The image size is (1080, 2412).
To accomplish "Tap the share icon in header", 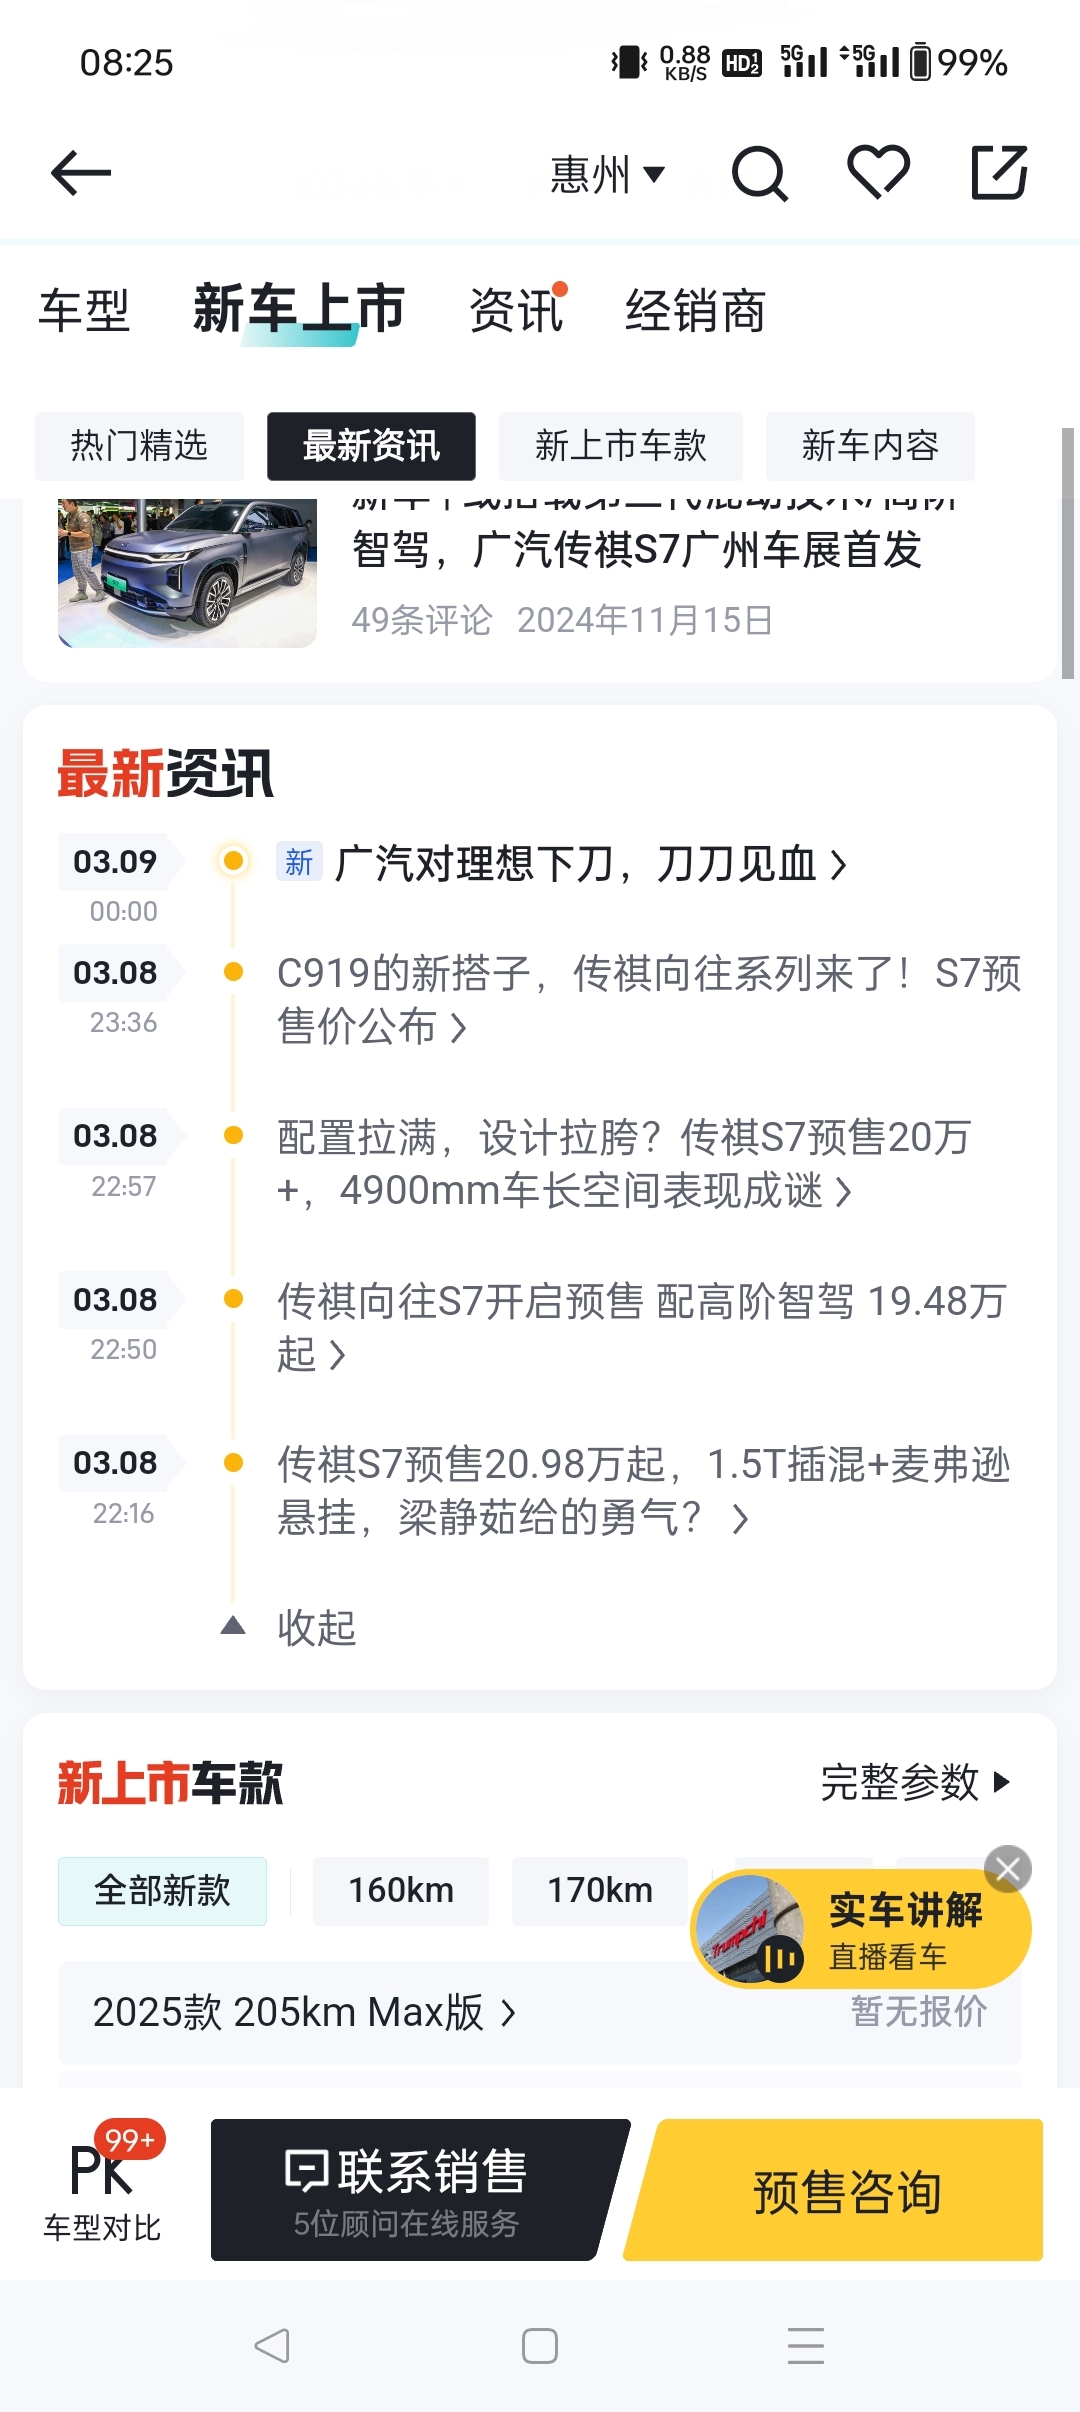I will pos(999,173).
